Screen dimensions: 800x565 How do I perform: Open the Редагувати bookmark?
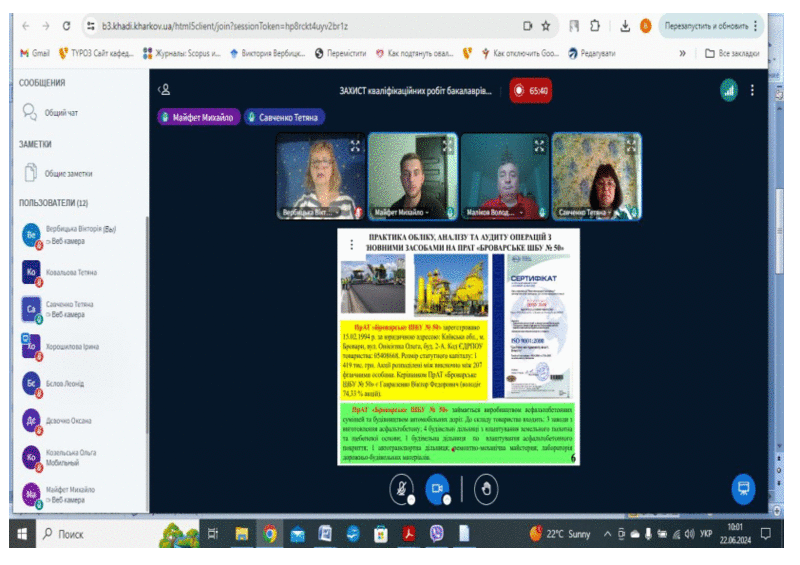tap(592, 53)
